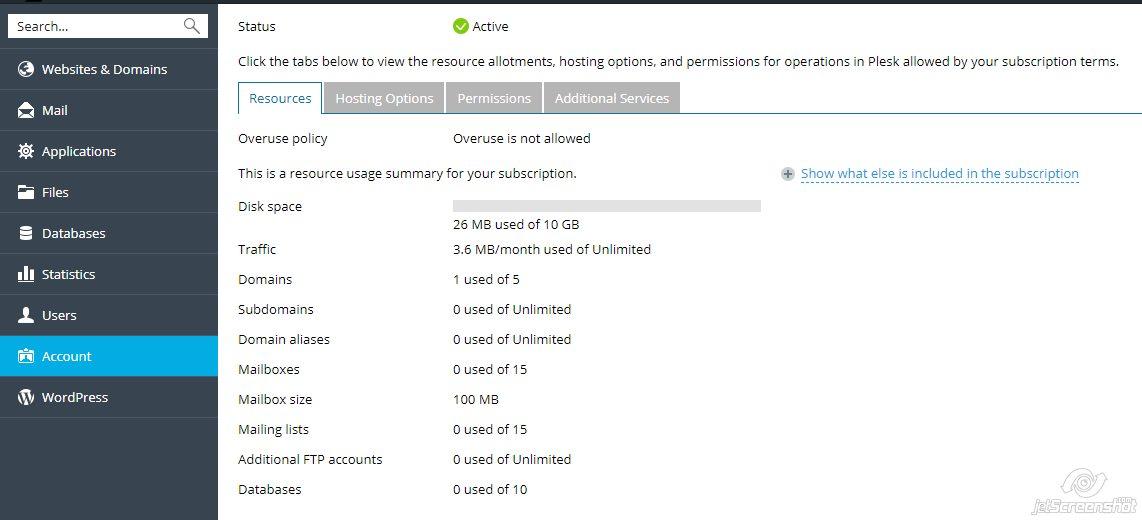
Task: Go to the Statistics menu item
Action: 68,274
